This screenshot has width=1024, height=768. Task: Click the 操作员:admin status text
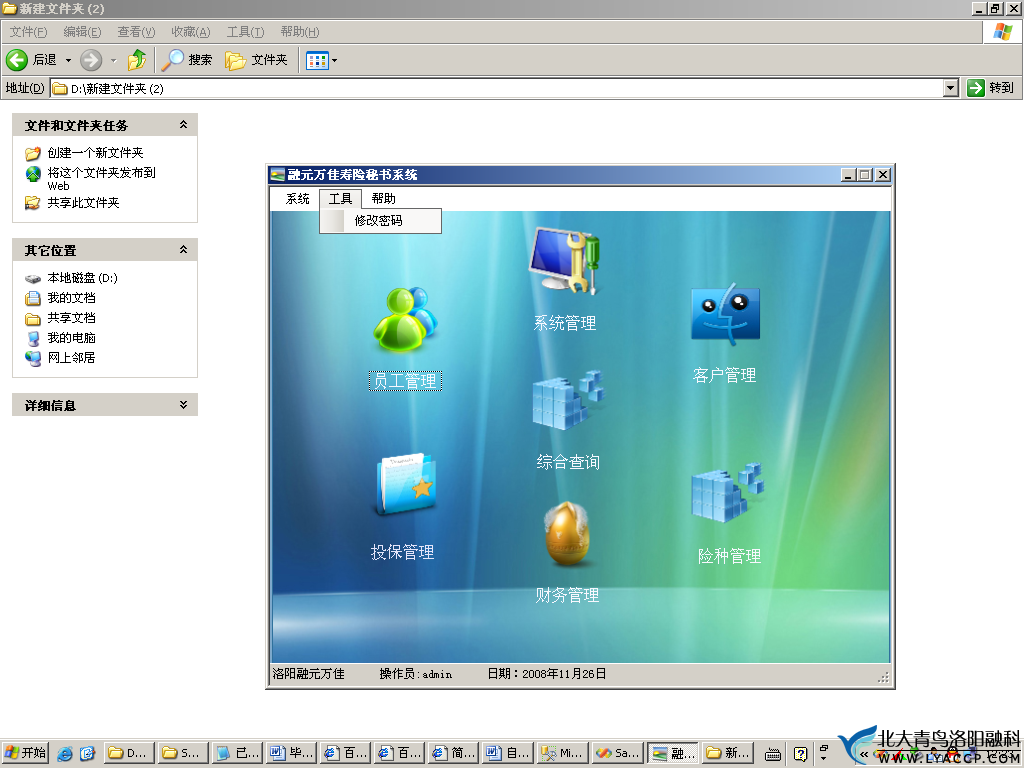click(415, 674)
